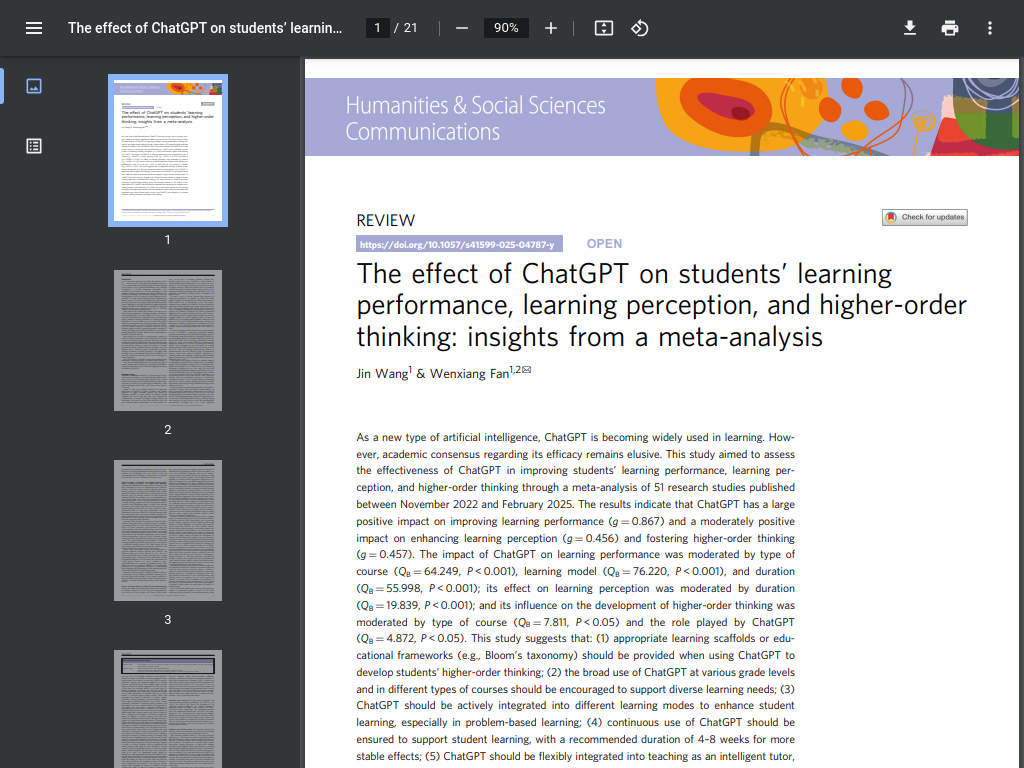Viewport: 1024px width, 768px height.
Task: Click the zoom out minus button
Action: point(462,28)
